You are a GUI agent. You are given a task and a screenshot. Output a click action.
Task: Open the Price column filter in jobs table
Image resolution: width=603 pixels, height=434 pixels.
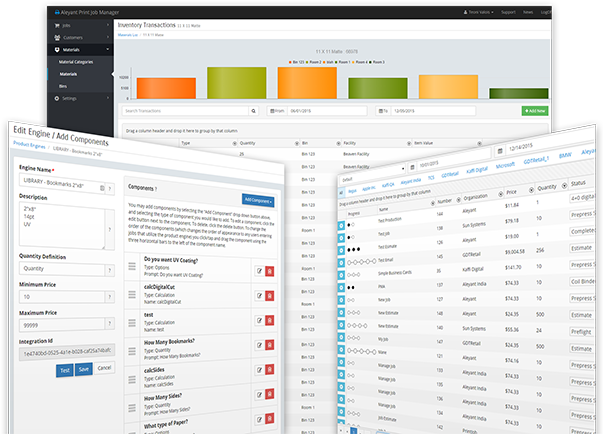531,190
